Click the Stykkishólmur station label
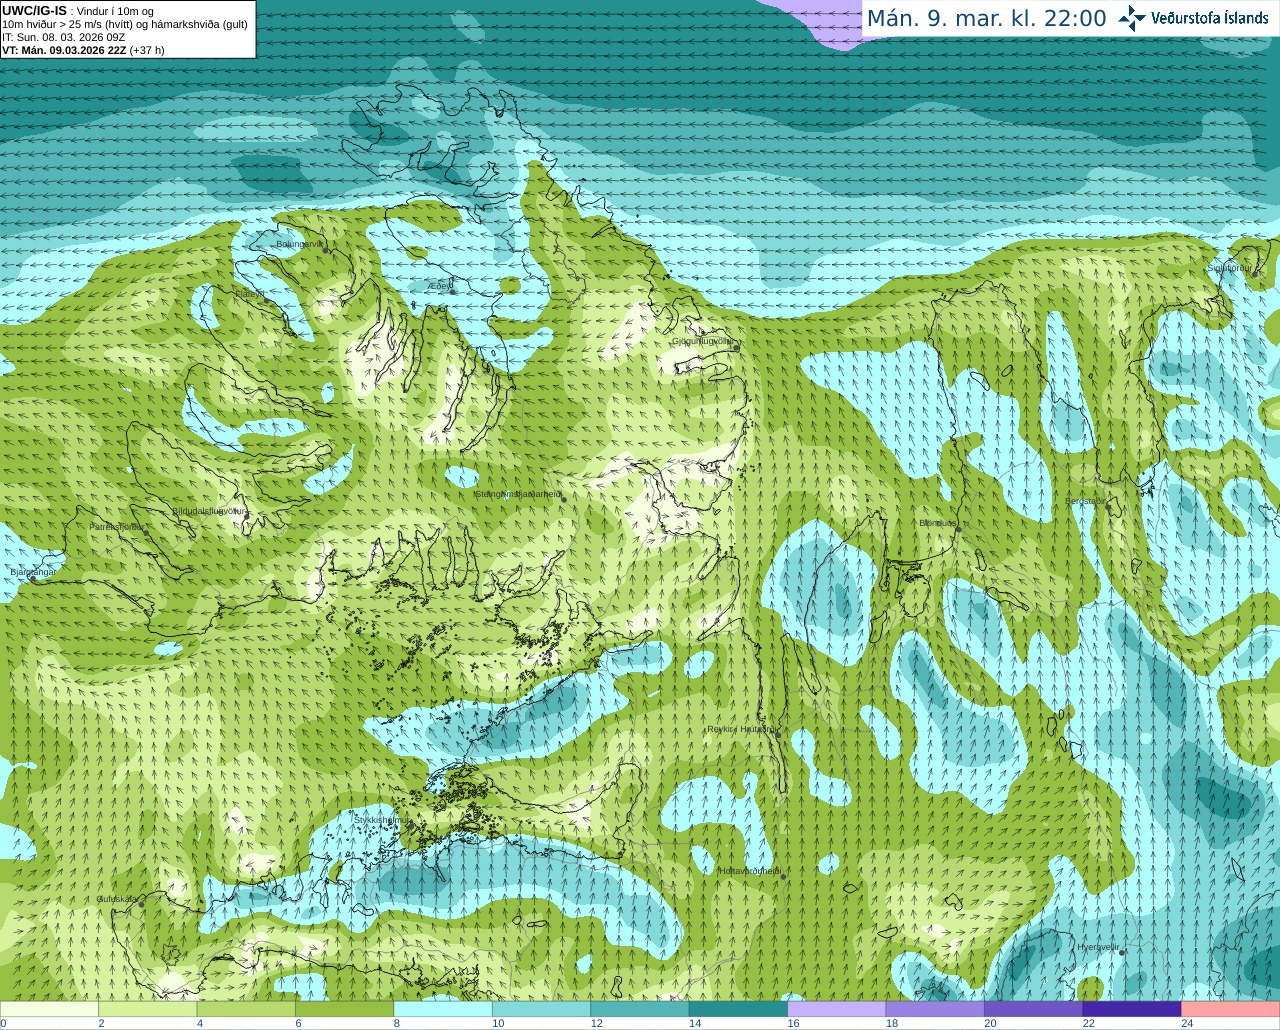 coord(382,820)
